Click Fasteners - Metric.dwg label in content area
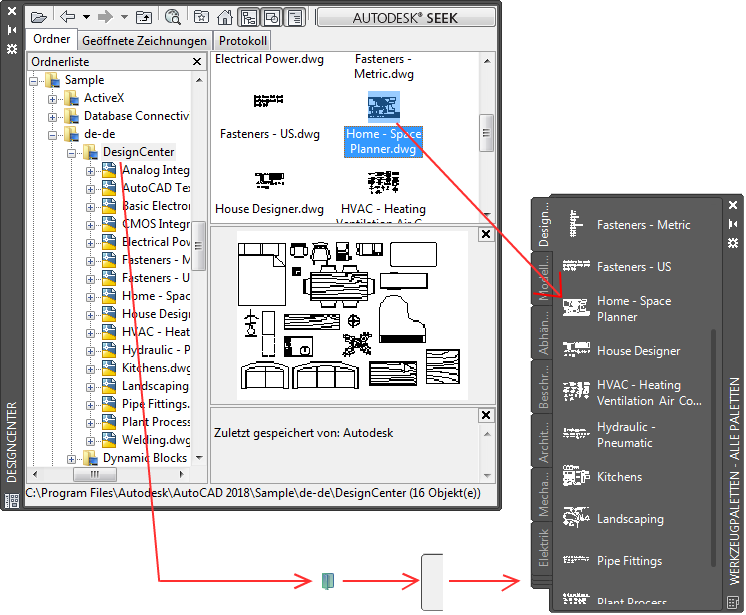 [383, 67]
